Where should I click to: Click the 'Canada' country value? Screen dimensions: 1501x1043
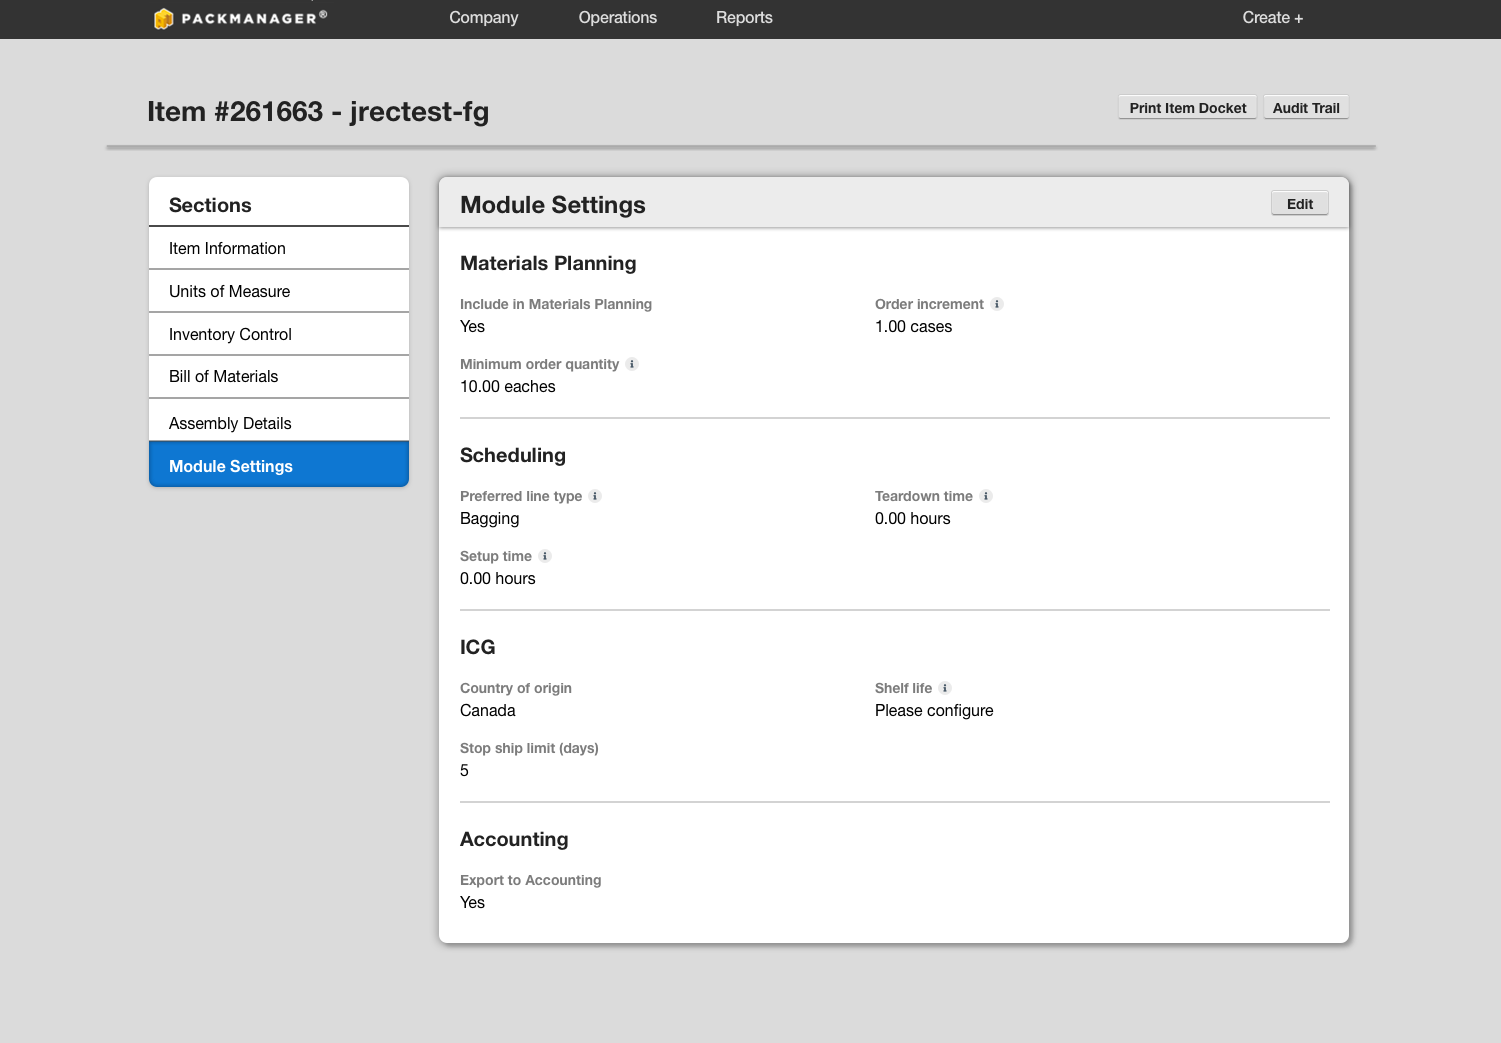[x=488, y=711]
